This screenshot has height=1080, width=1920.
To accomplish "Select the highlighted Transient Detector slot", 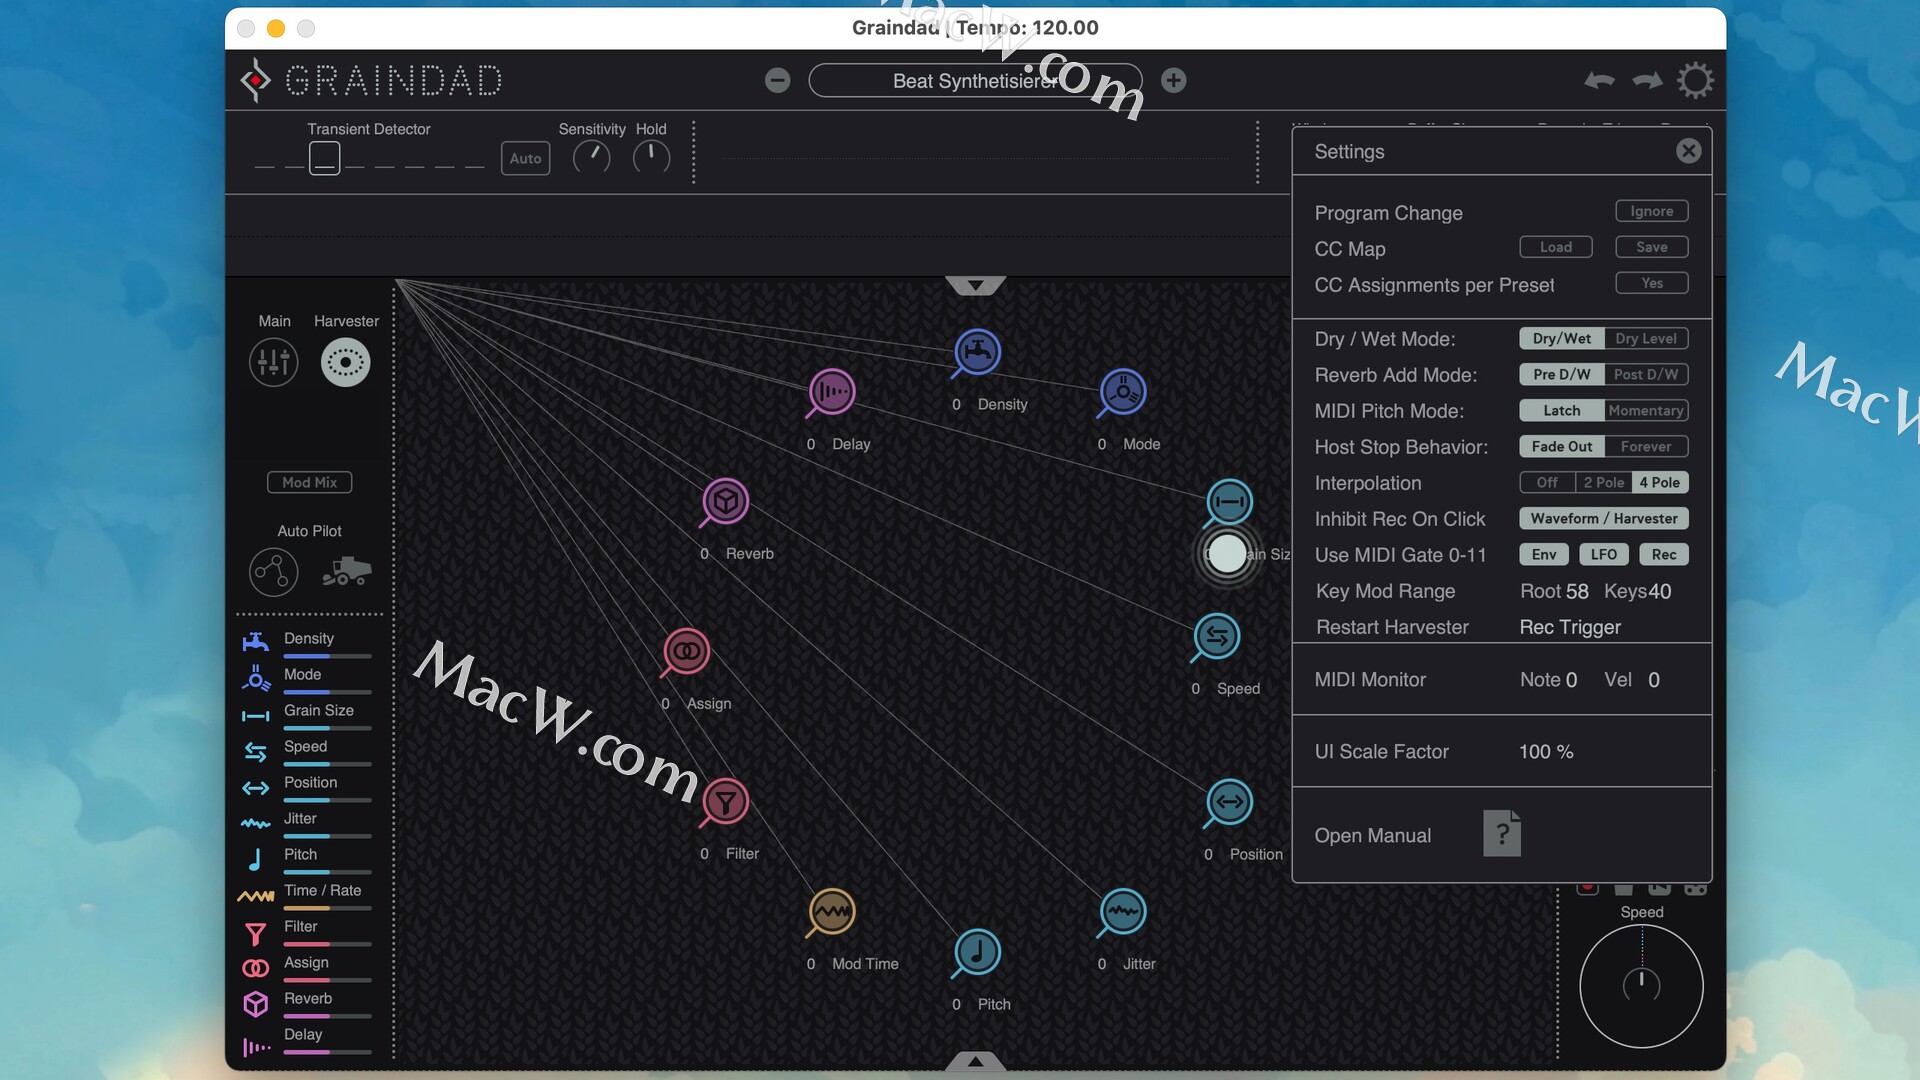I will tap(324, 158).
